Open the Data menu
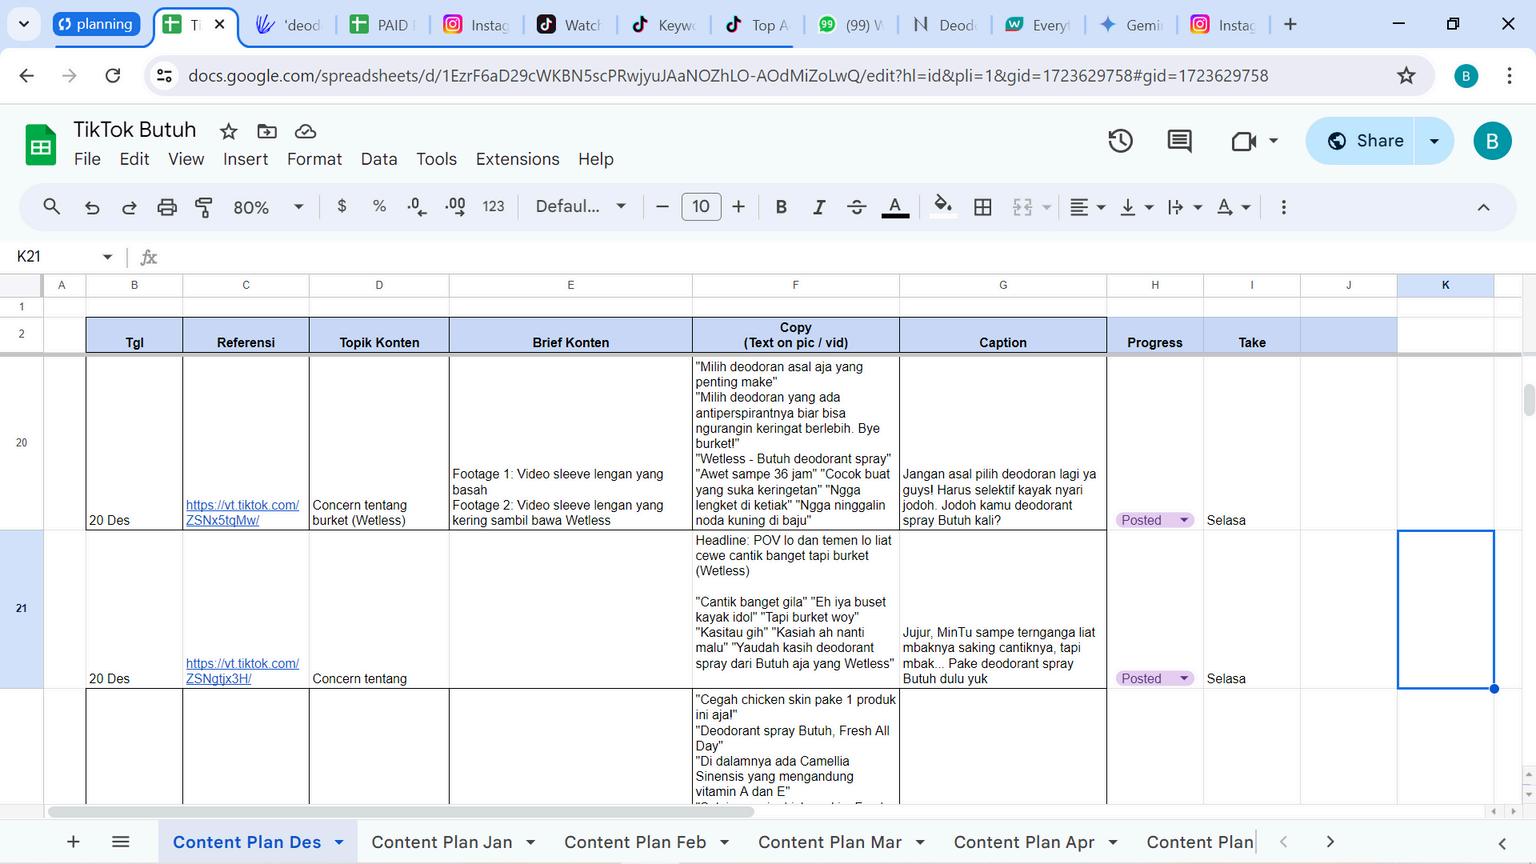Image resolution: width=1536 pixels, height=864 pixels. (379, 159)
